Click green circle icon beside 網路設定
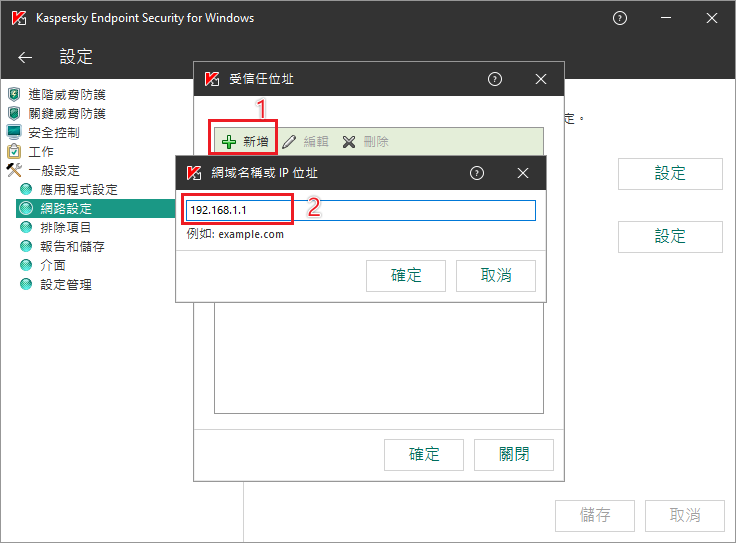This screenshot has width=736, height=543. pyautogui.click(x=26, y=208)
